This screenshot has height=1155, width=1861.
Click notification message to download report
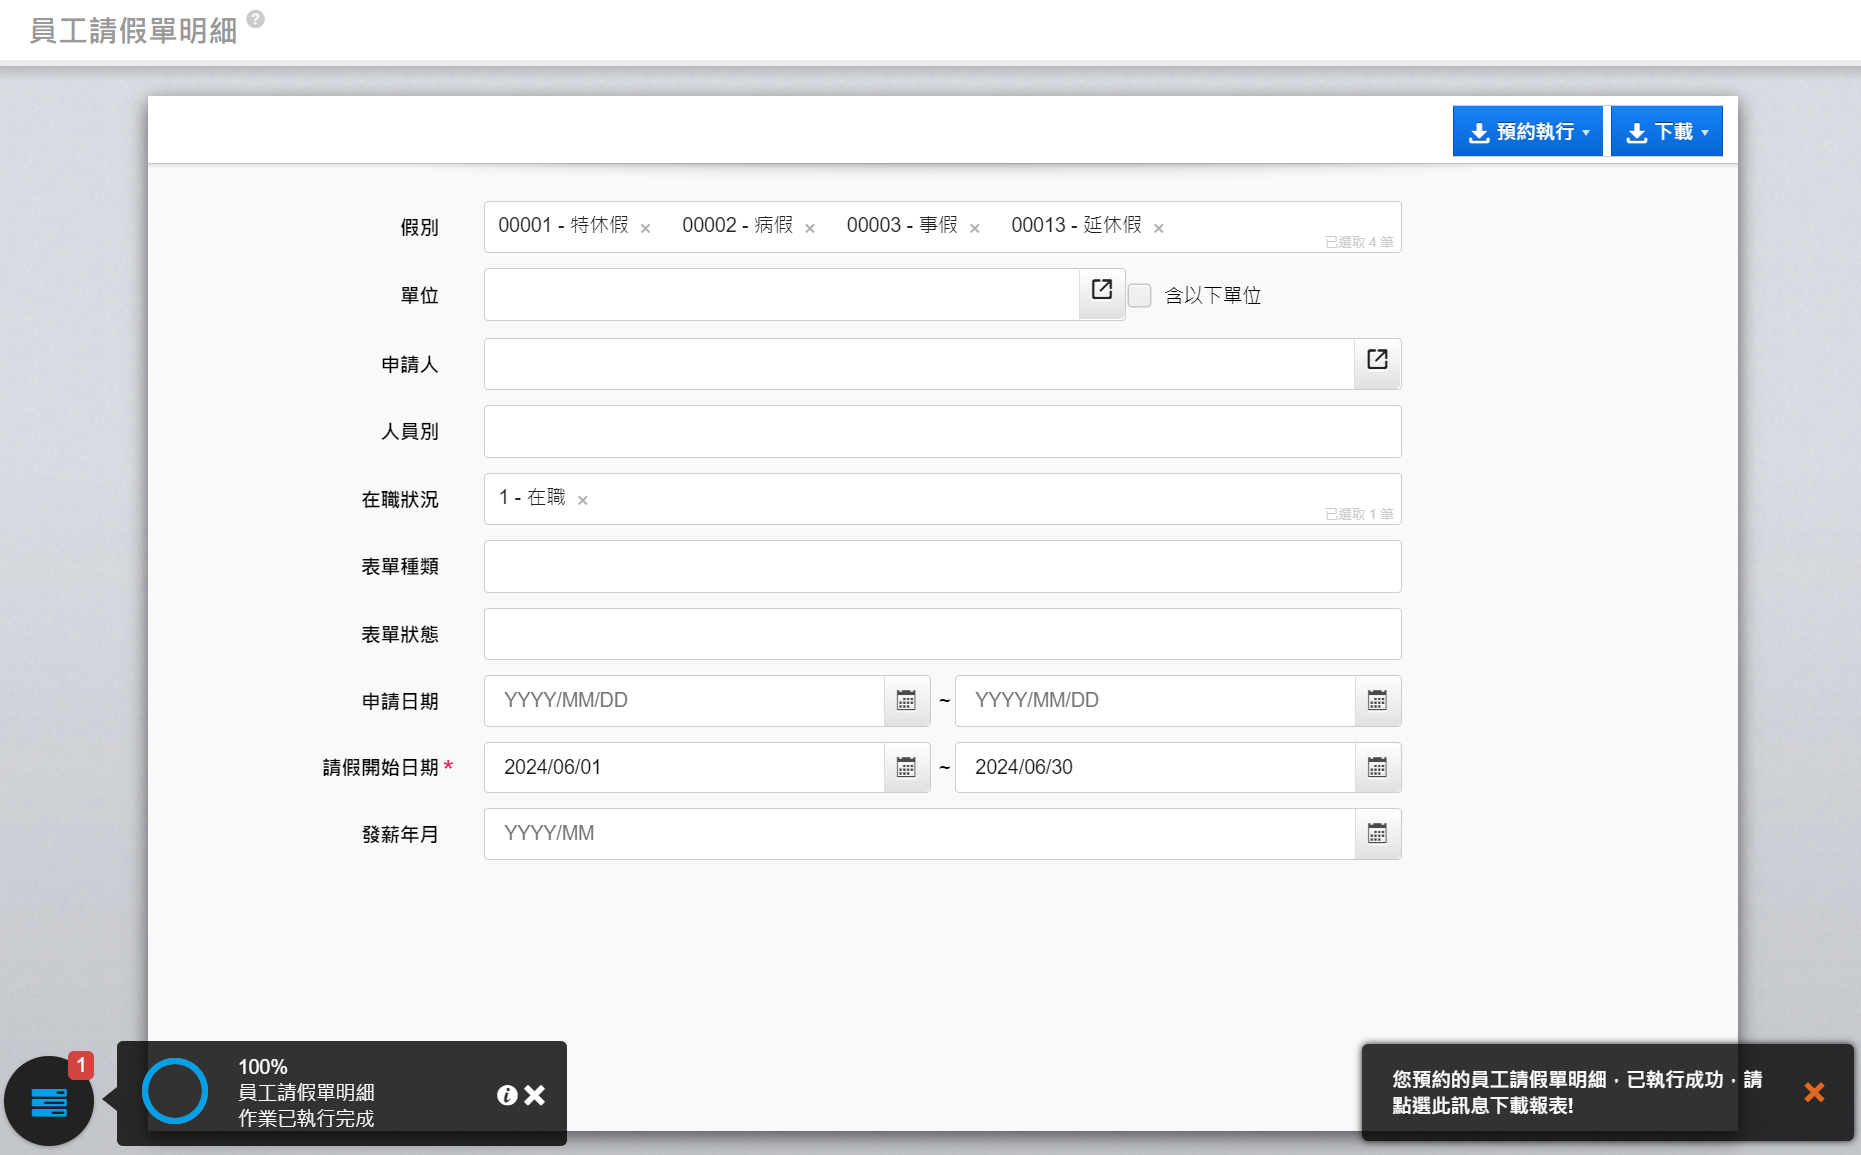1576,1092
